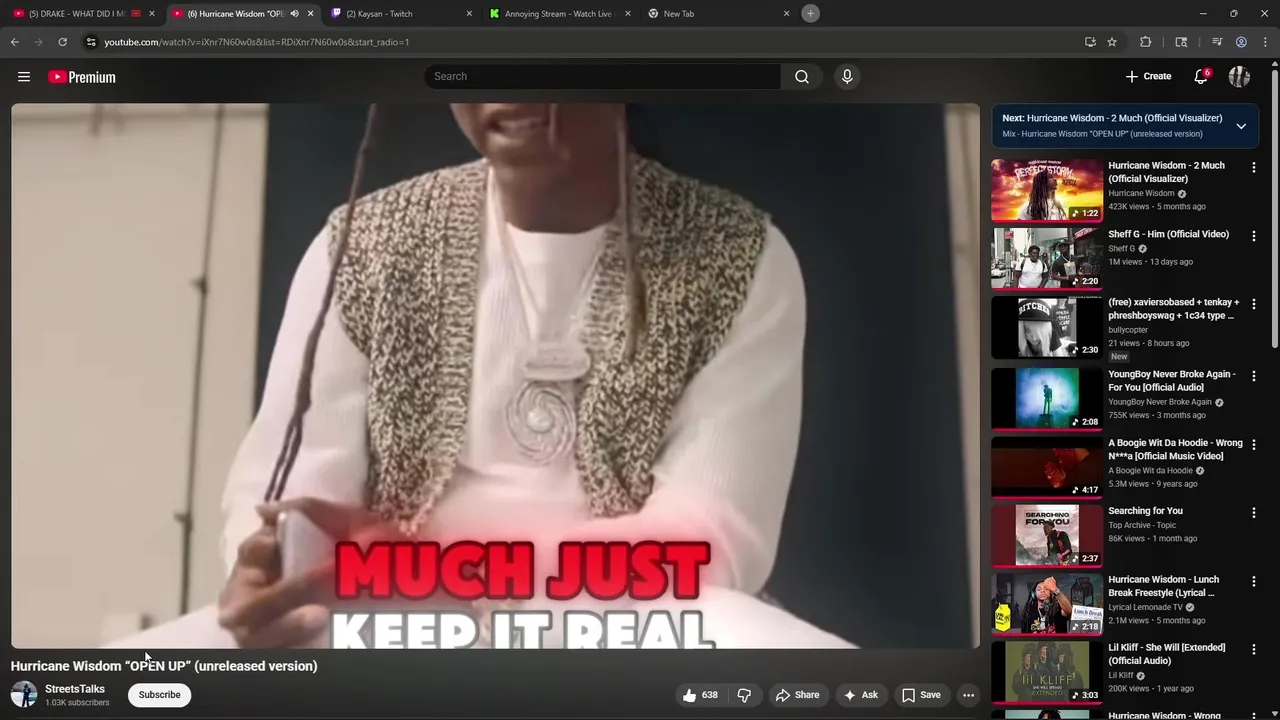Click the Lyrical Lemonade TV channel name

pyautogui.click(x=1145, y=607)
